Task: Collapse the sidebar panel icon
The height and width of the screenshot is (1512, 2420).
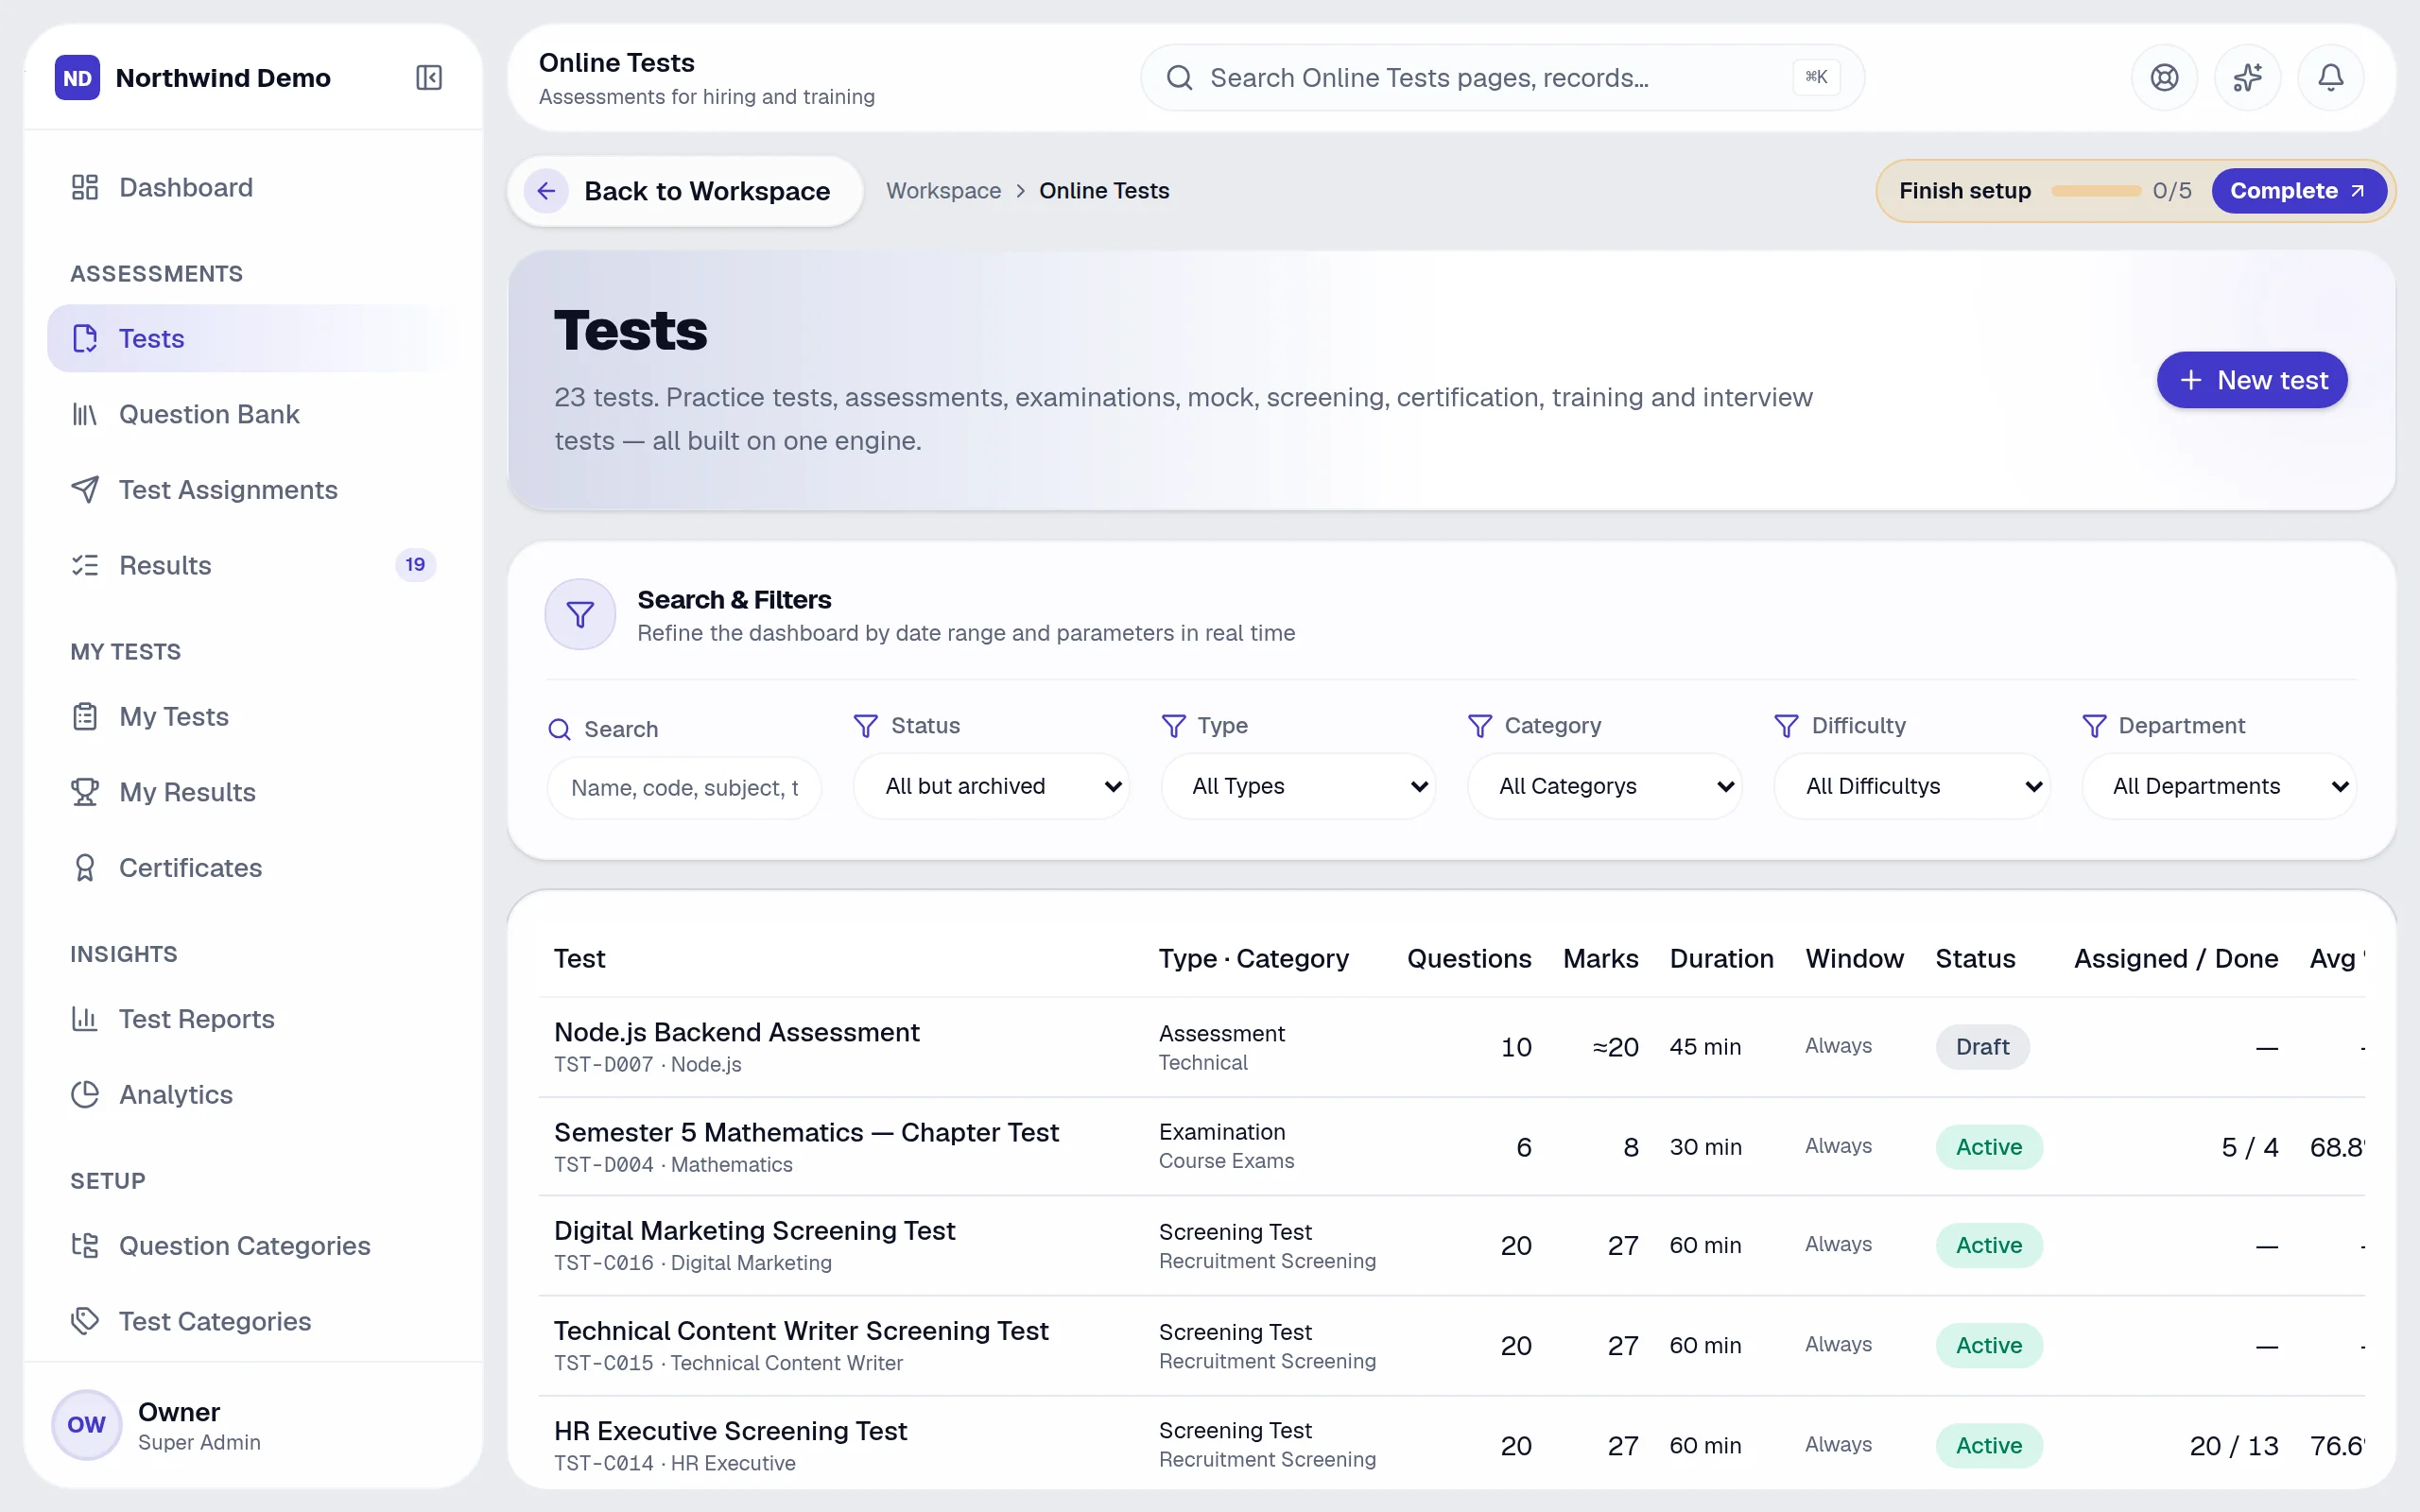Action: [429, 78]
